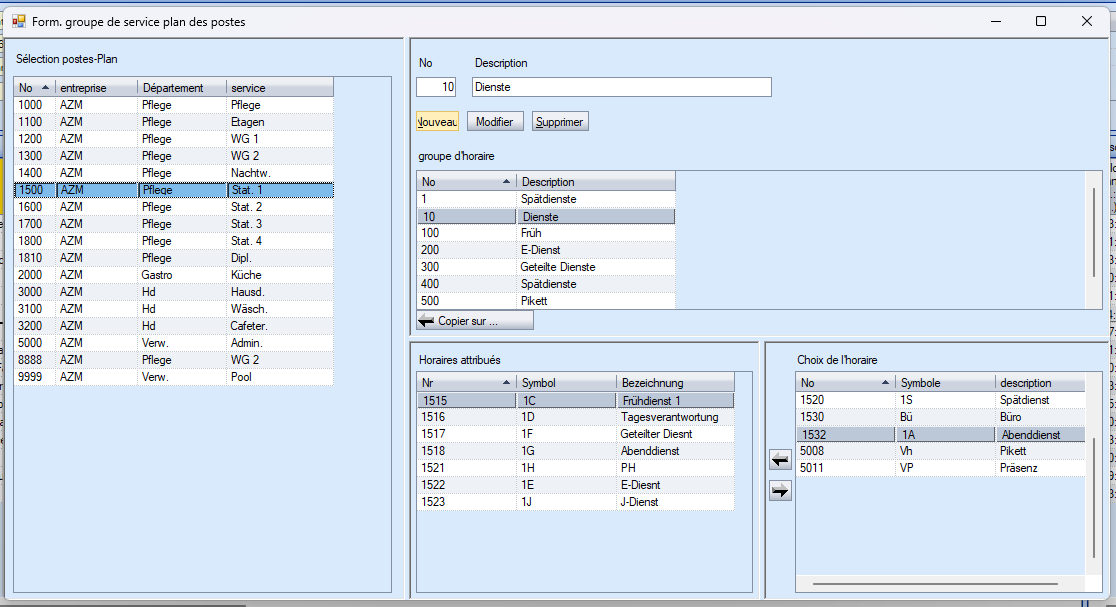Screen dimensions: 1116x607
Task: Click the Symbole column header in Choix de l'horaire
Action: coord(944,383)
